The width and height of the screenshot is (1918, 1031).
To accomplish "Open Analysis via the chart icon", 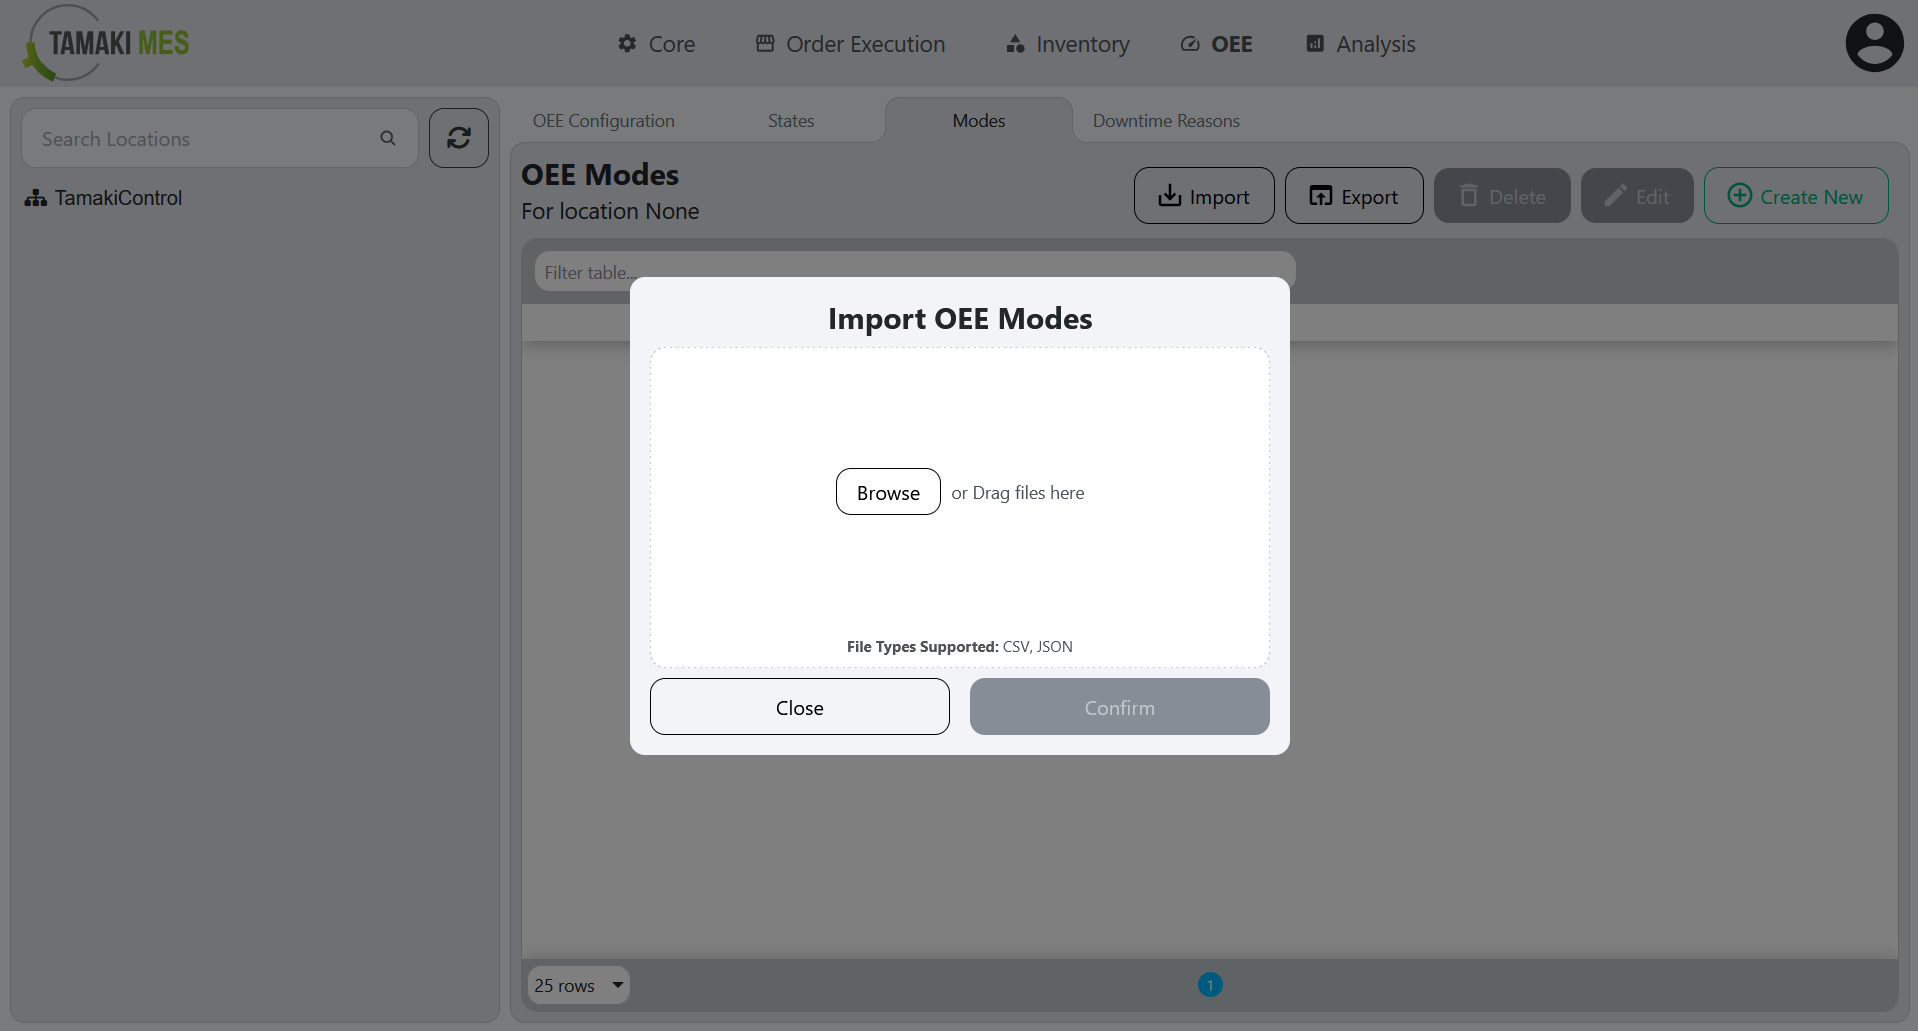I will point(1313,44).
